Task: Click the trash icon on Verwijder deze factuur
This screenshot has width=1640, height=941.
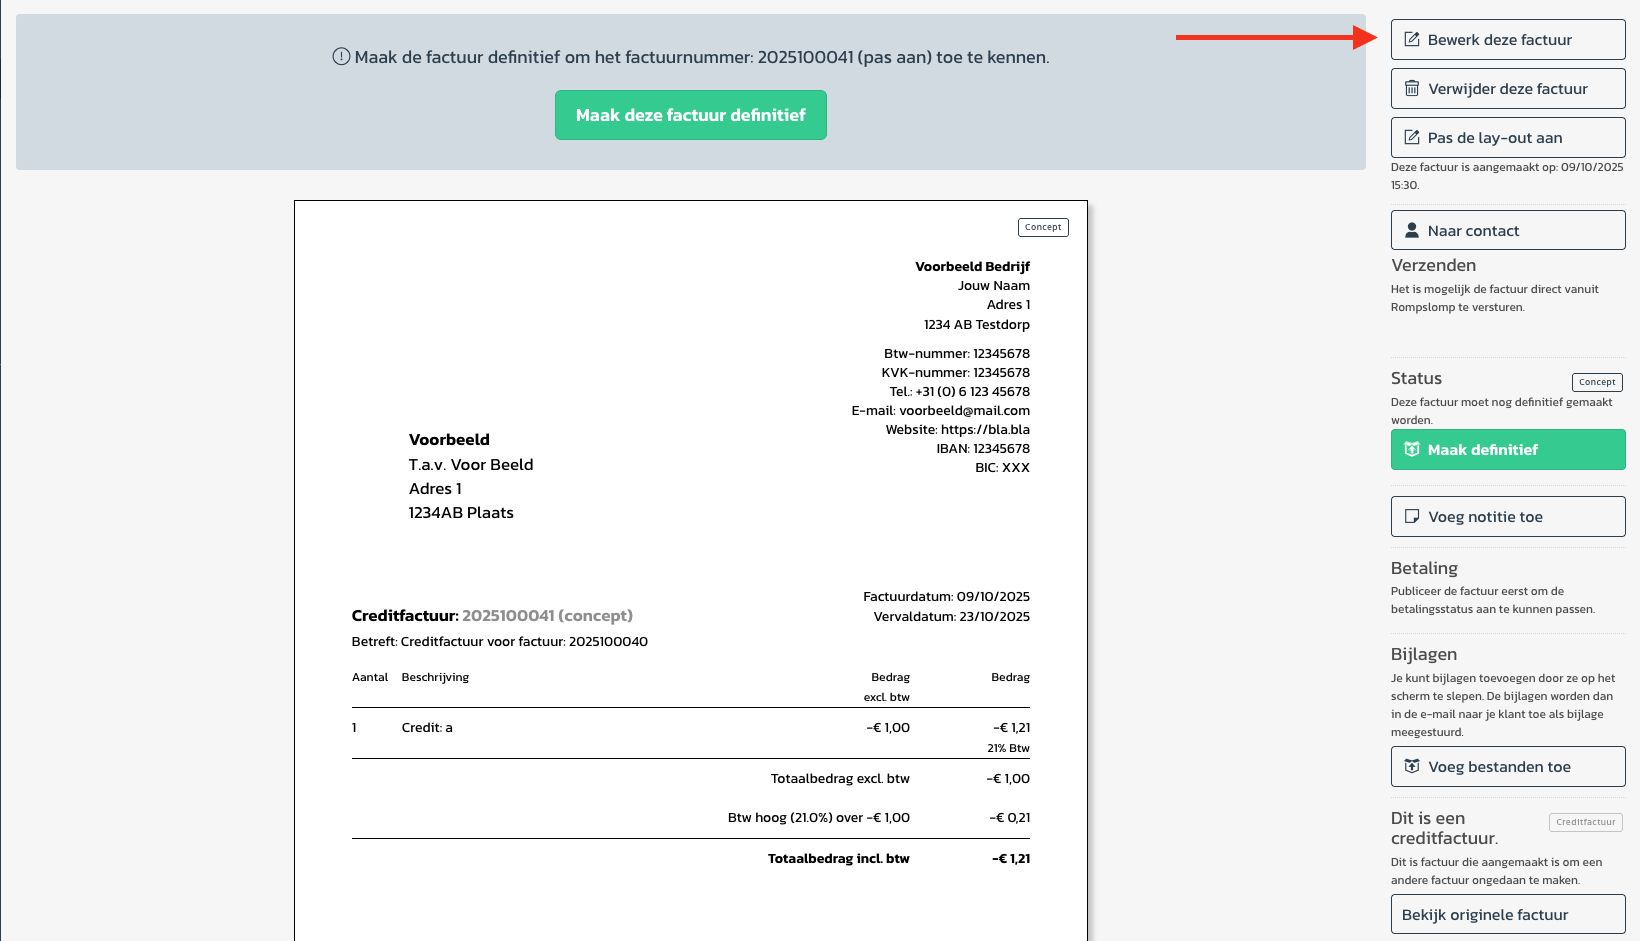Action: (1412, 89)
